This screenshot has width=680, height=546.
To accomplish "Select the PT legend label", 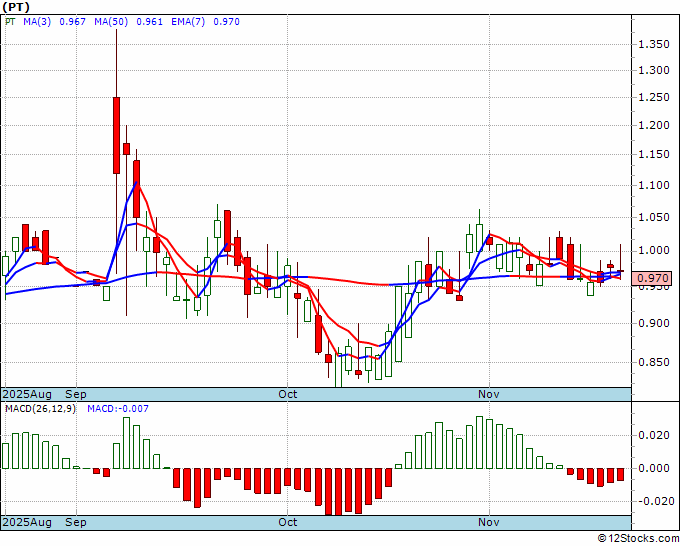I will tap(10, 22).
